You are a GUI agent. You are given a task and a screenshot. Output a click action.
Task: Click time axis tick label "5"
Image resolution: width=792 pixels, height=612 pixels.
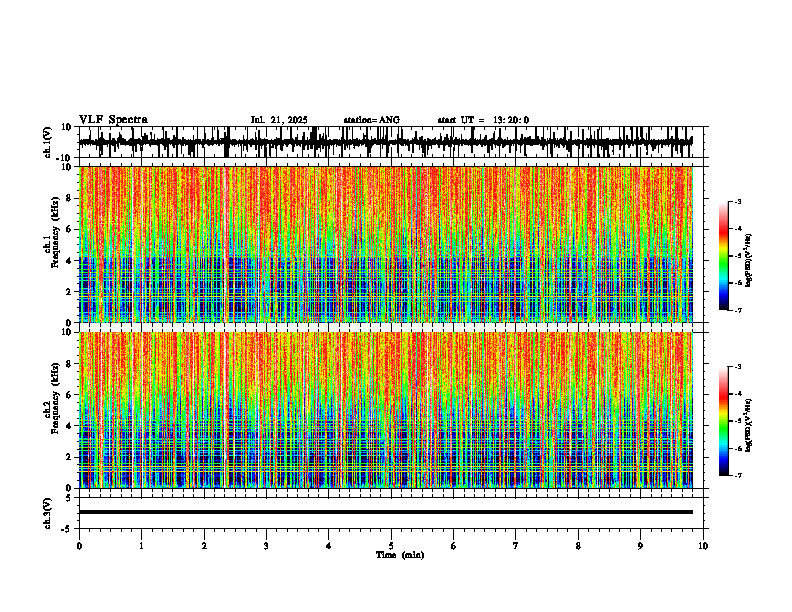pyautogui.click(x=391, y=546)
